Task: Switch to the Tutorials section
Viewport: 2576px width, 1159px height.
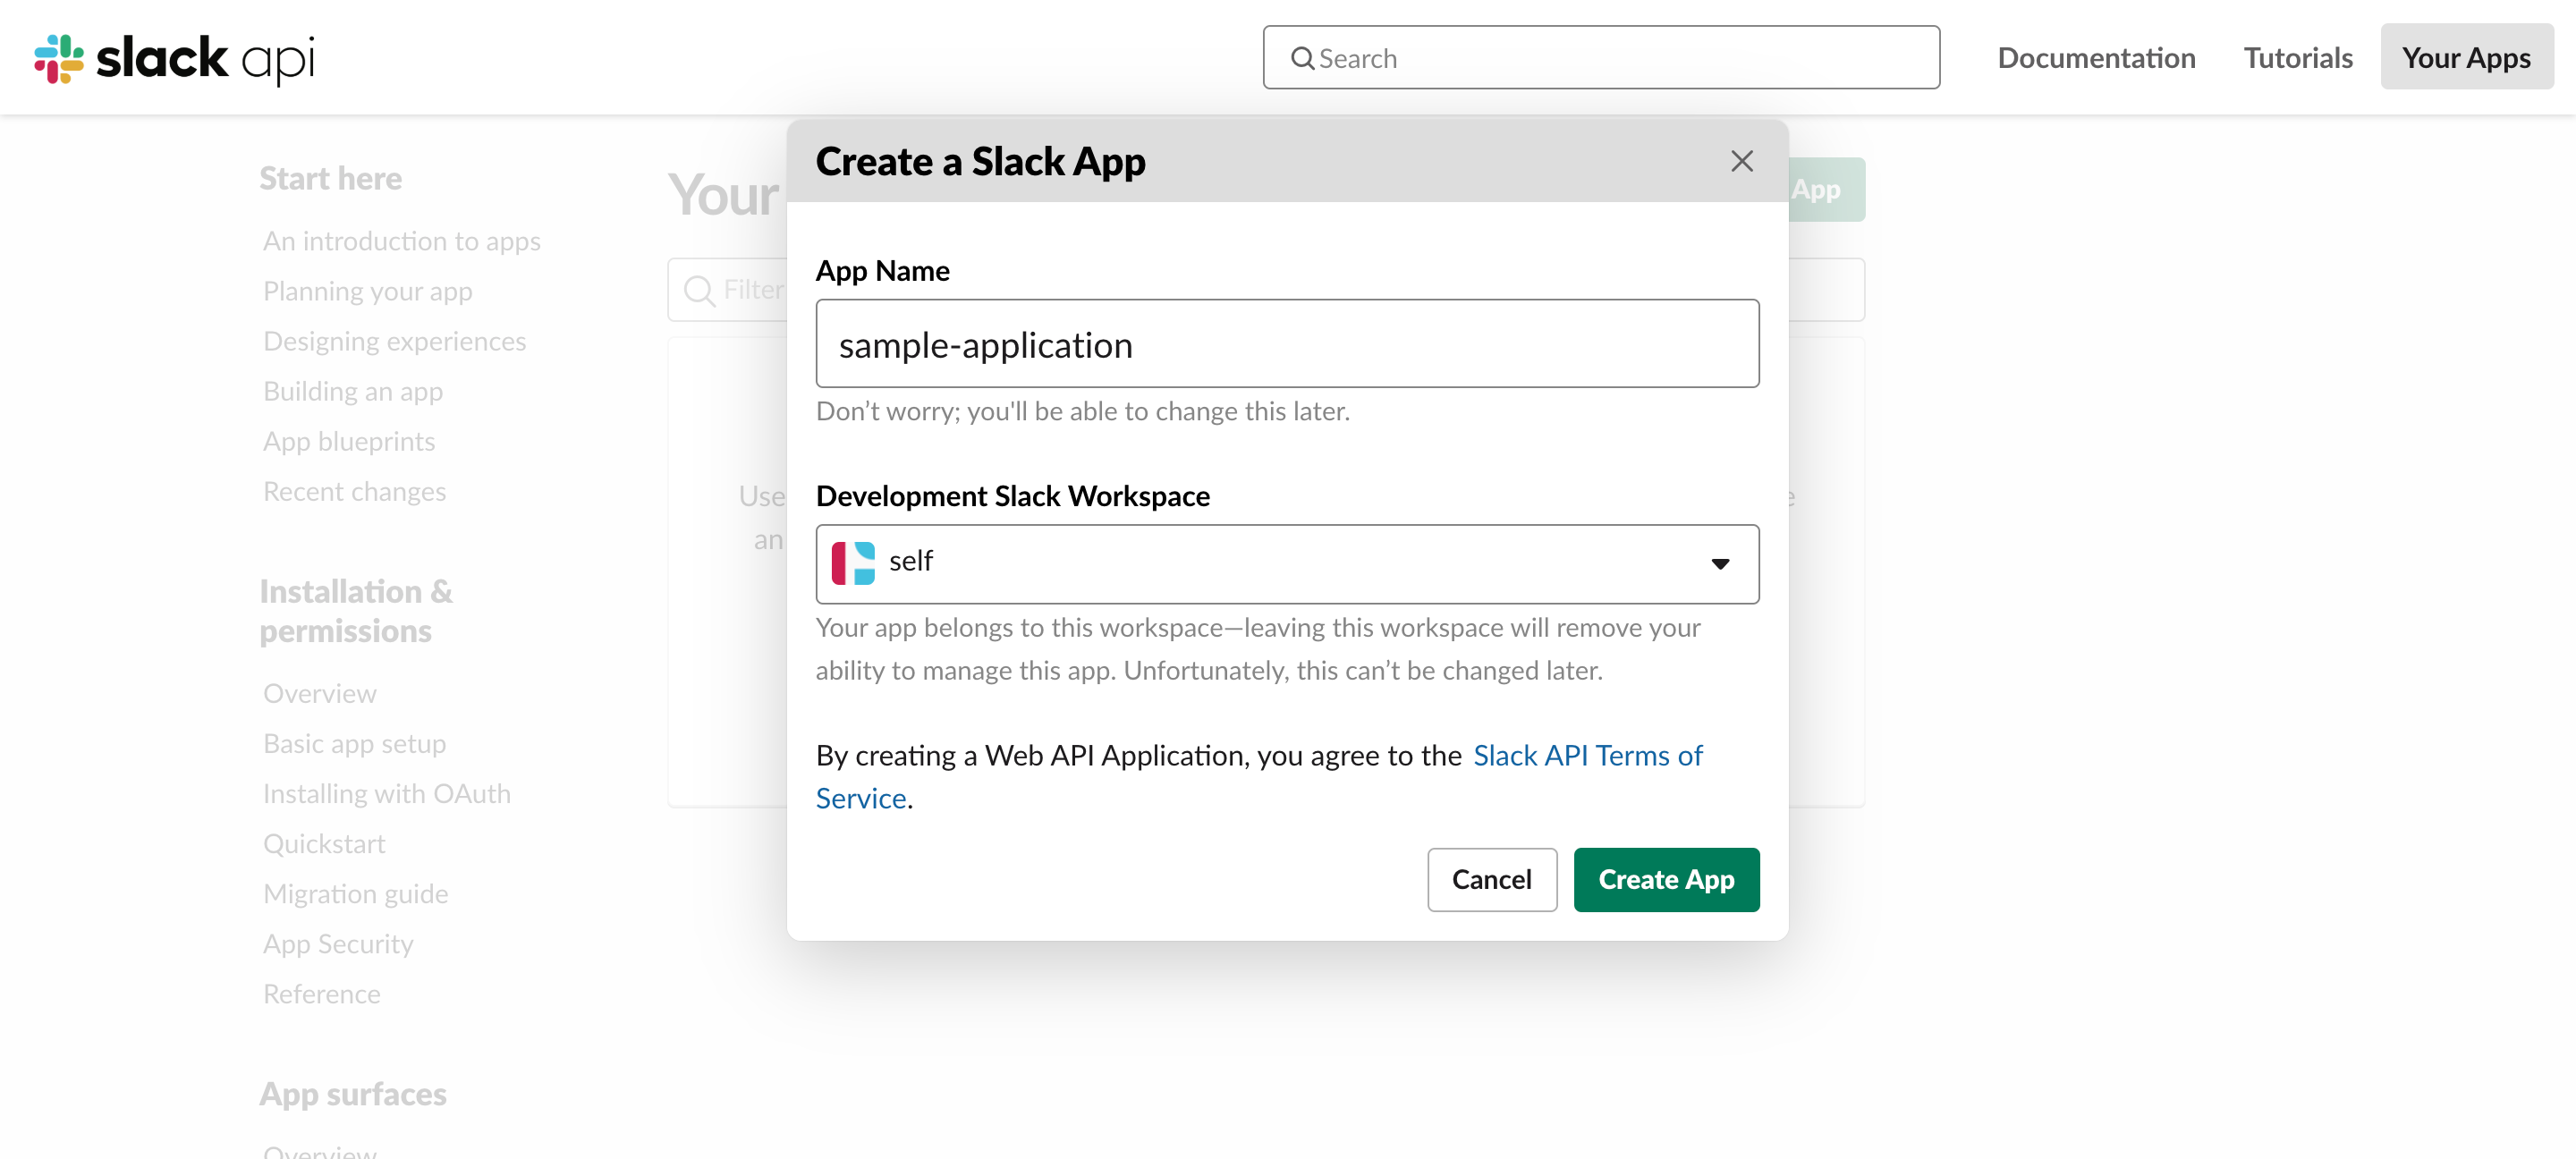Action: click(x=2297, y=58)
